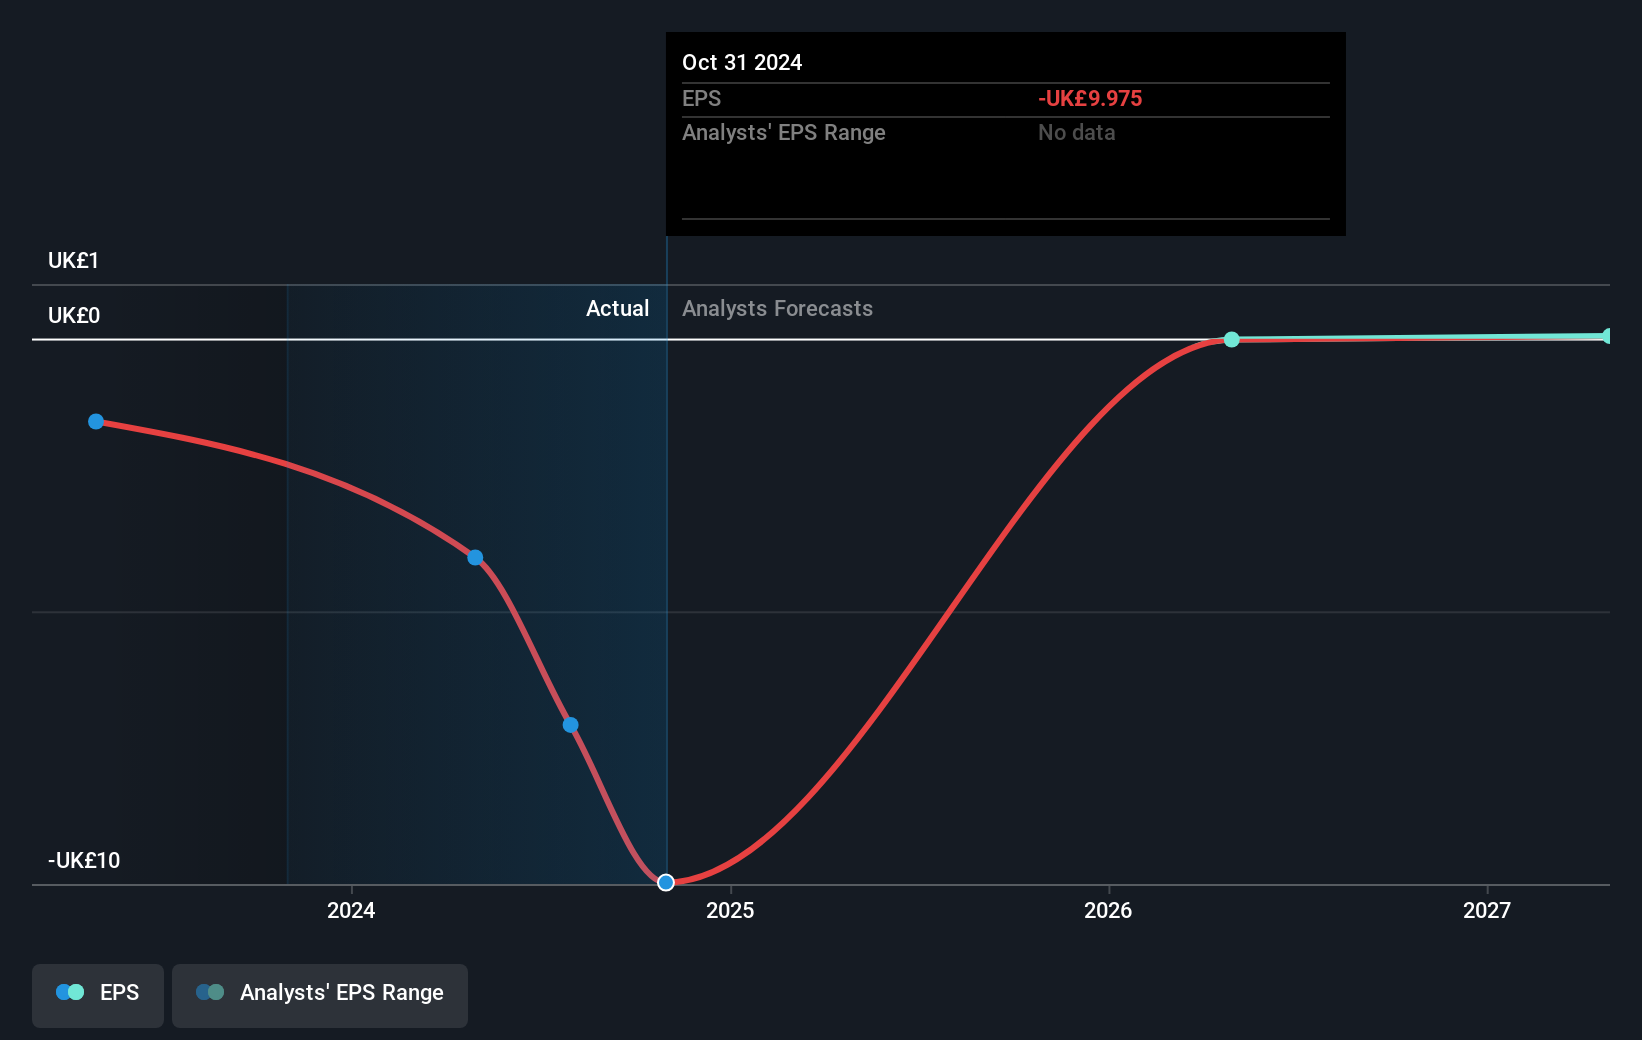This screenshot has height=1040, width=1642.
Task: Toggle the Analysts' EPS Range series visibility
Action: pos(320,994)
